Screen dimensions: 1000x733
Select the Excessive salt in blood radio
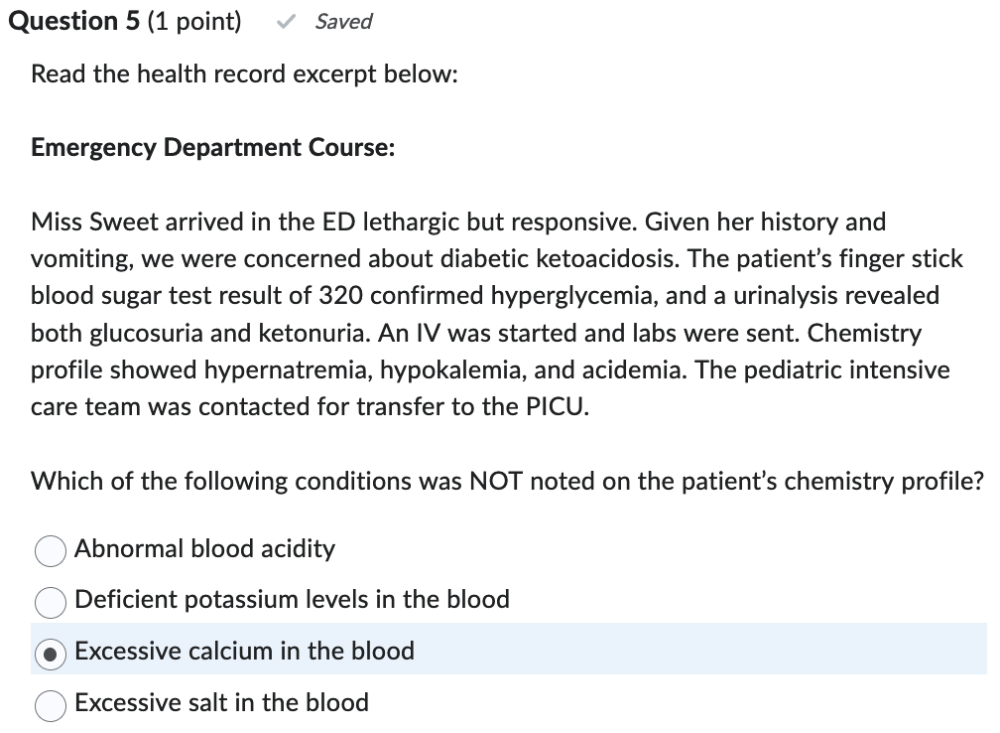coord(50,704)
